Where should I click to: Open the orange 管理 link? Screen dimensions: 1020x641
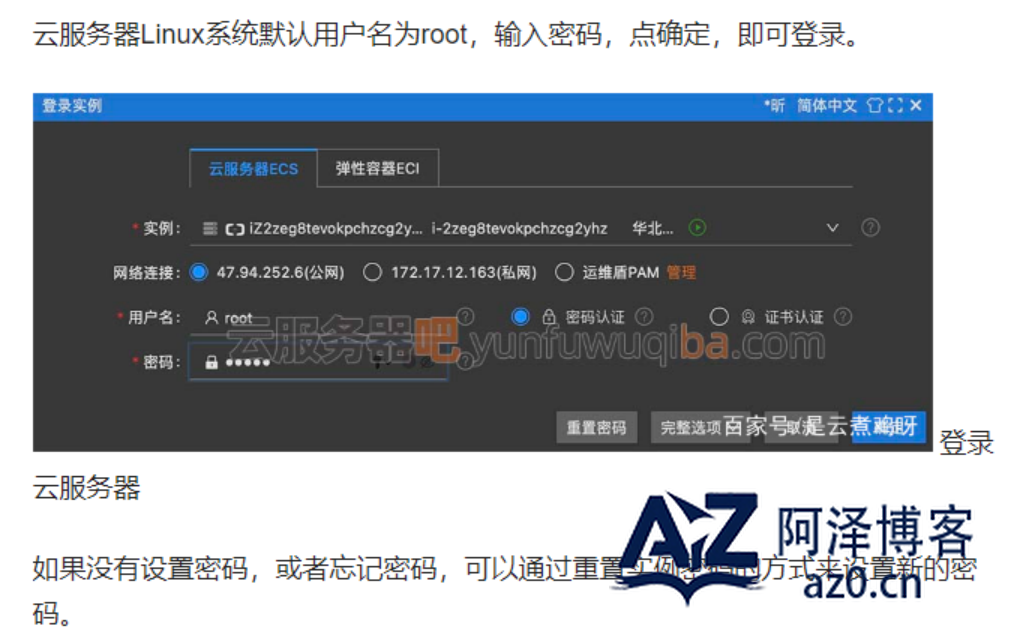tap(681, 272)
